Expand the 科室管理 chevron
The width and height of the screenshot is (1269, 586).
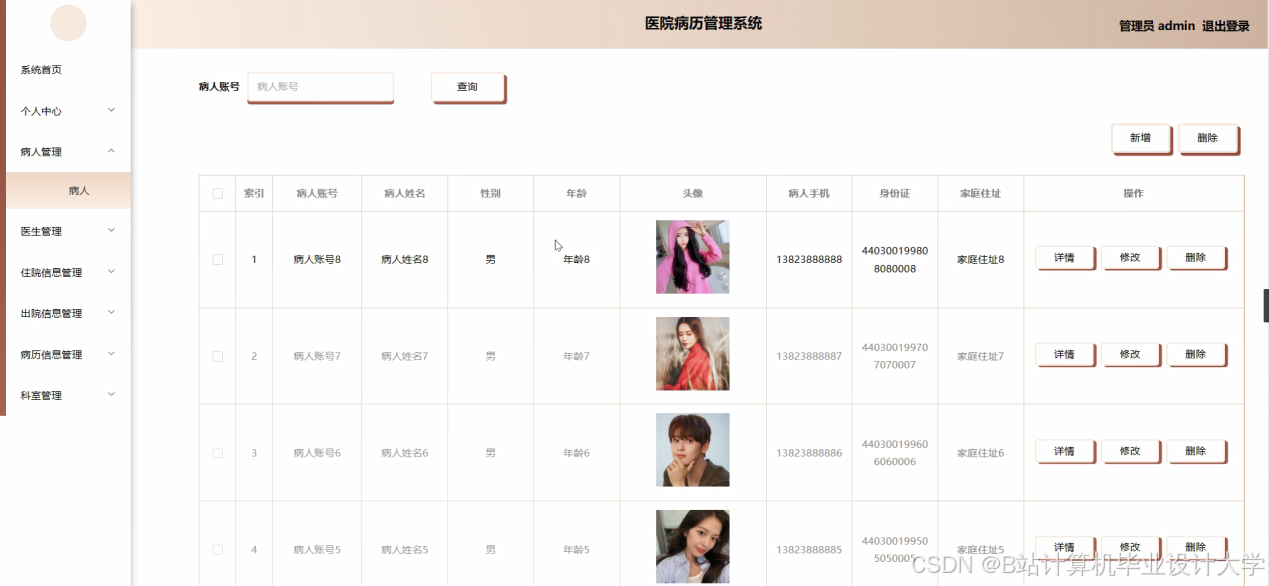point(111,394)
